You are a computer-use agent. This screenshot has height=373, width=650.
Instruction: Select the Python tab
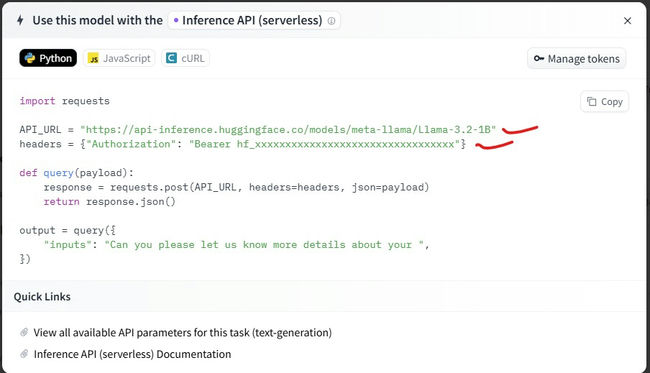pyautogui.click(x=48, y=58)
